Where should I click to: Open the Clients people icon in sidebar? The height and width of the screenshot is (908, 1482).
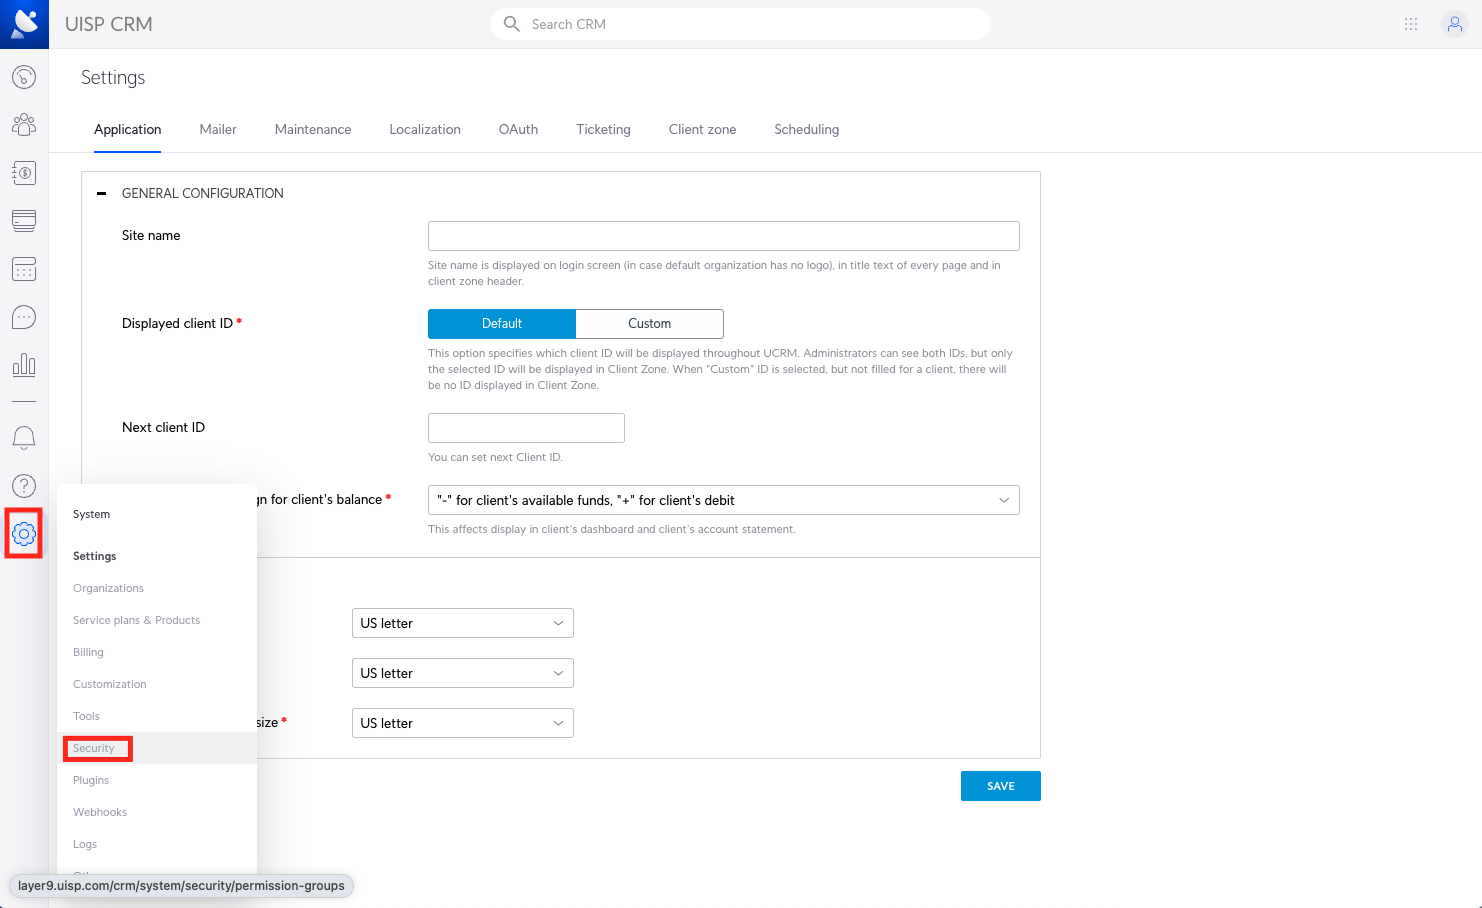pos(24,125)
